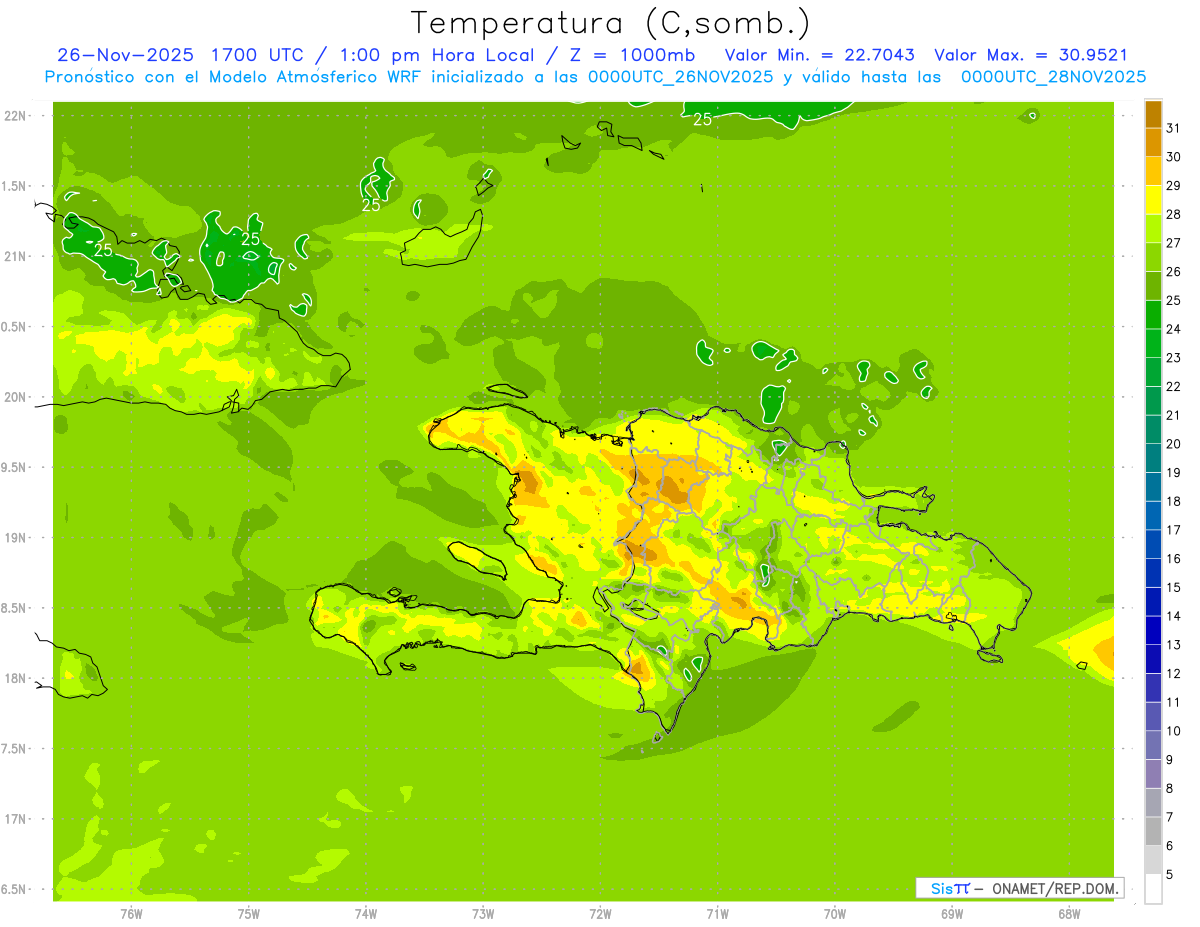Image resolution: width=1200 pixels, height=927 pixels.
Task: Pick the white colorbar swatch below 5
Action: [x=1153, y=889]
